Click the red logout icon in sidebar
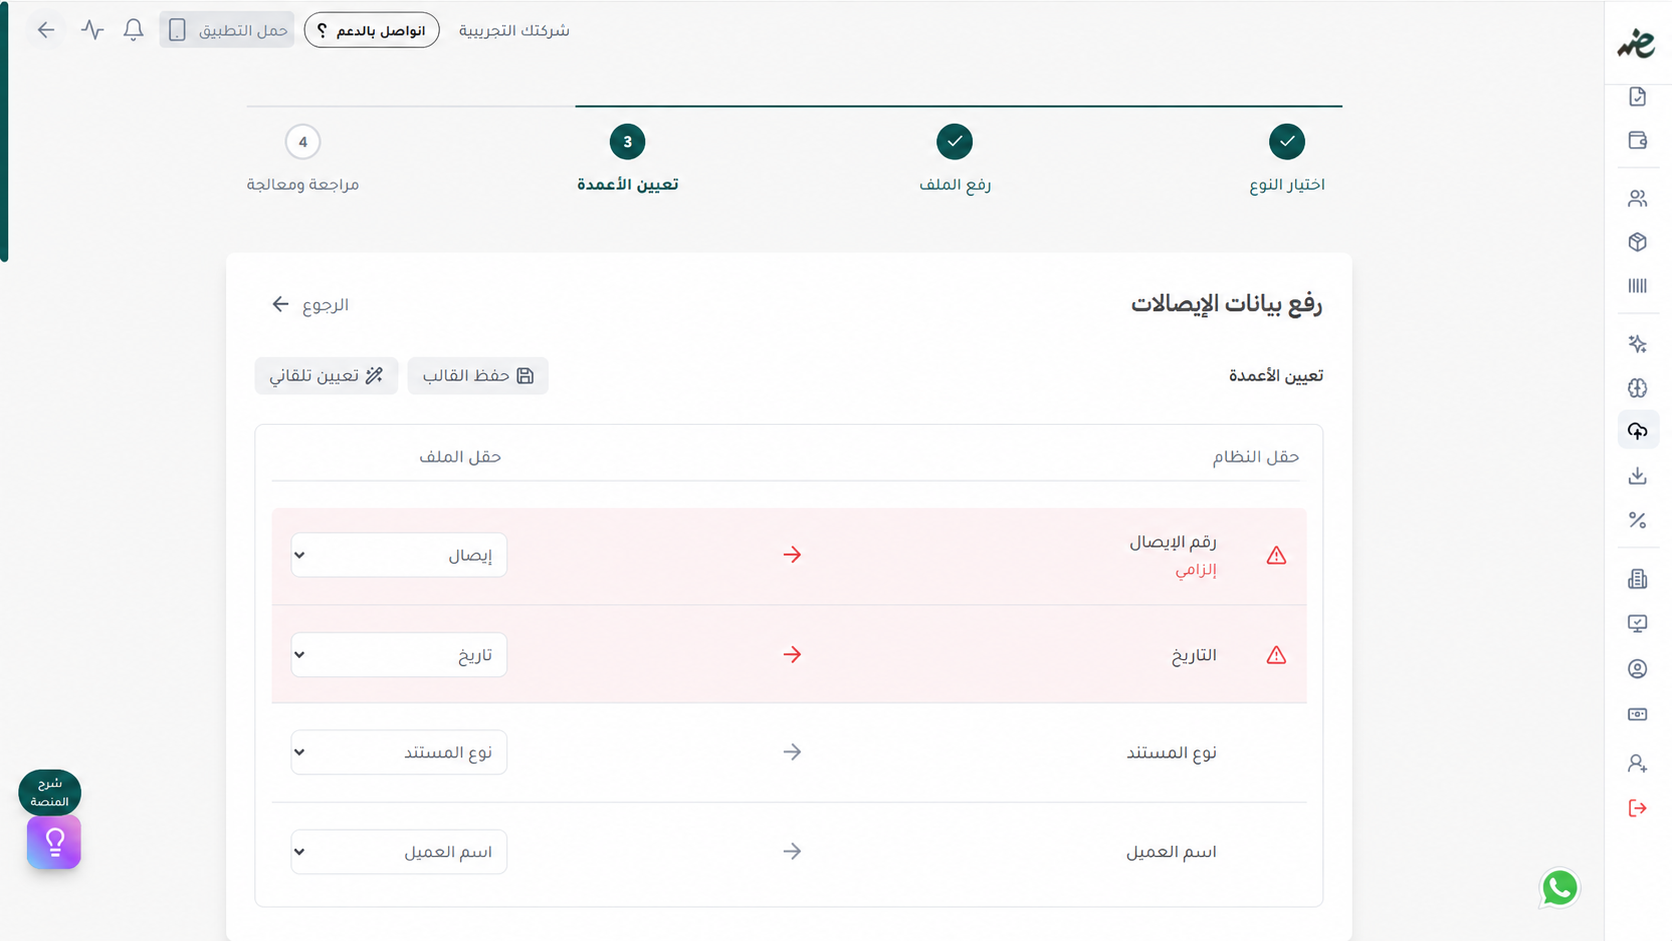 [x=1637, y=808]
